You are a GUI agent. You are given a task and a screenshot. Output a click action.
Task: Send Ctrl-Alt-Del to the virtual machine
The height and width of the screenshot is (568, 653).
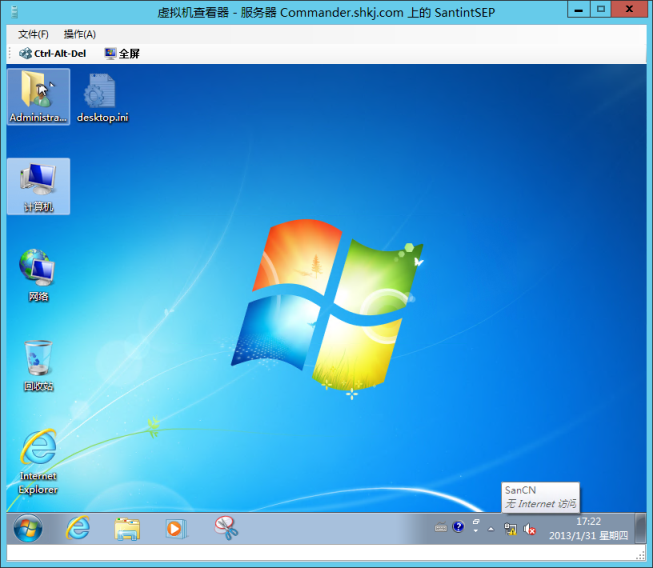pos(52,54)
